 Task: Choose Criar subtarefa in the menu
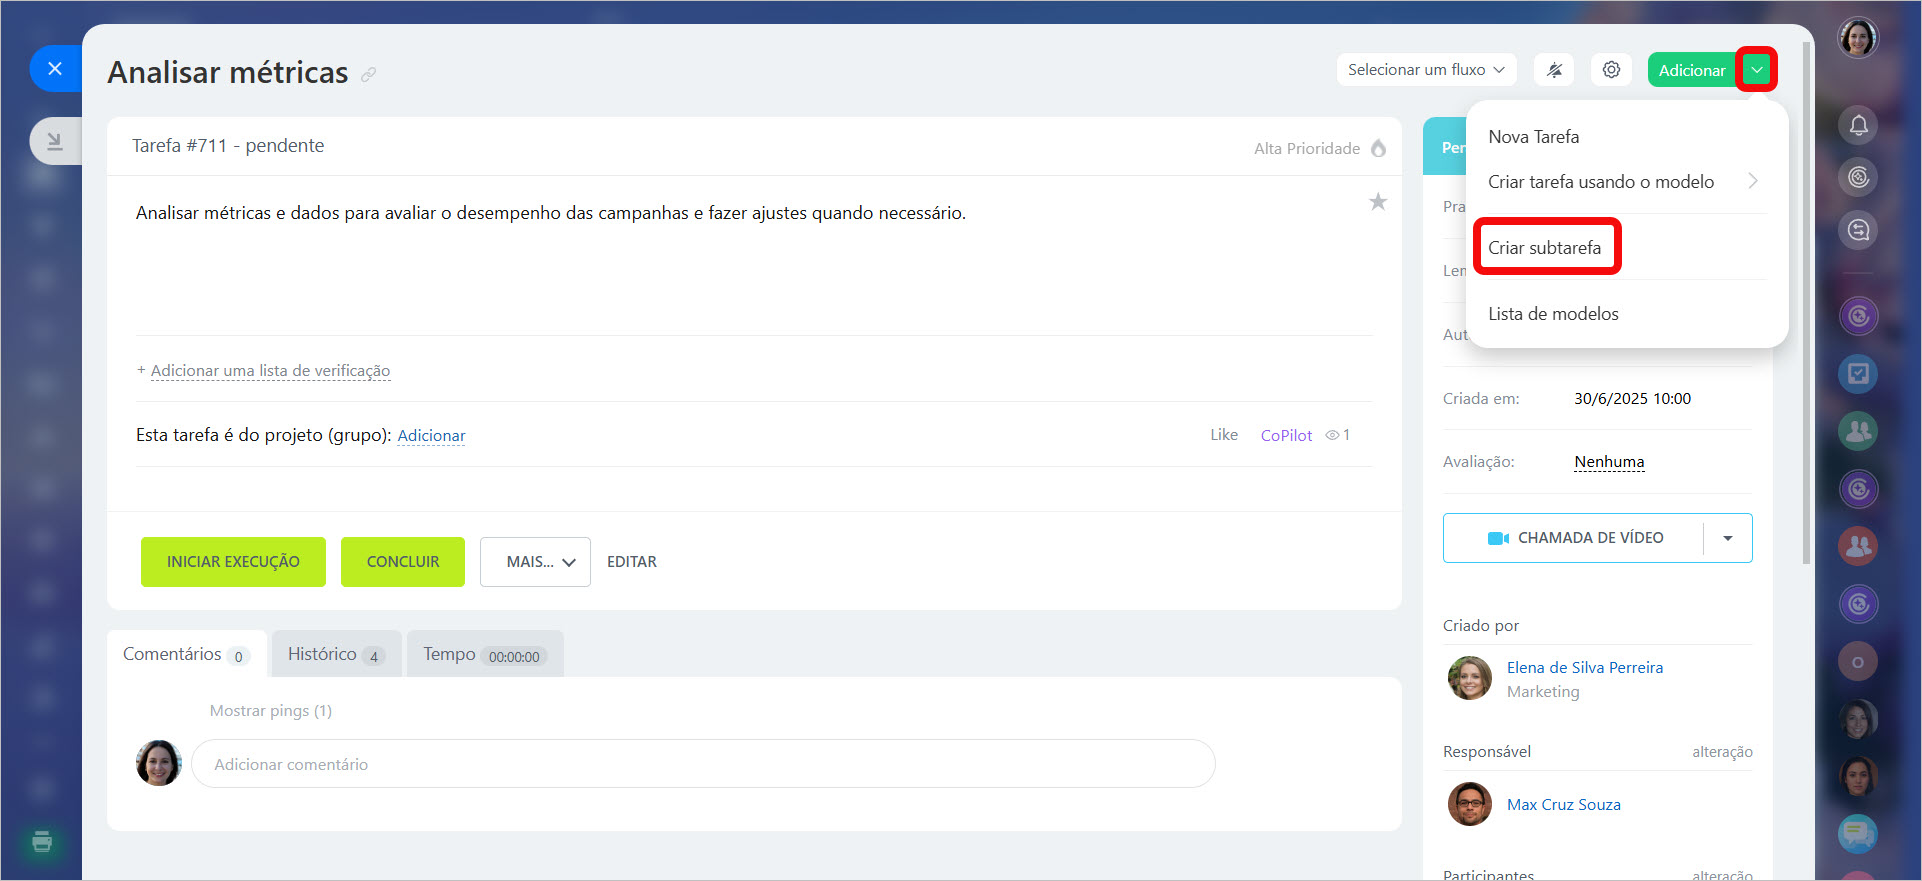coord(1545,248)
